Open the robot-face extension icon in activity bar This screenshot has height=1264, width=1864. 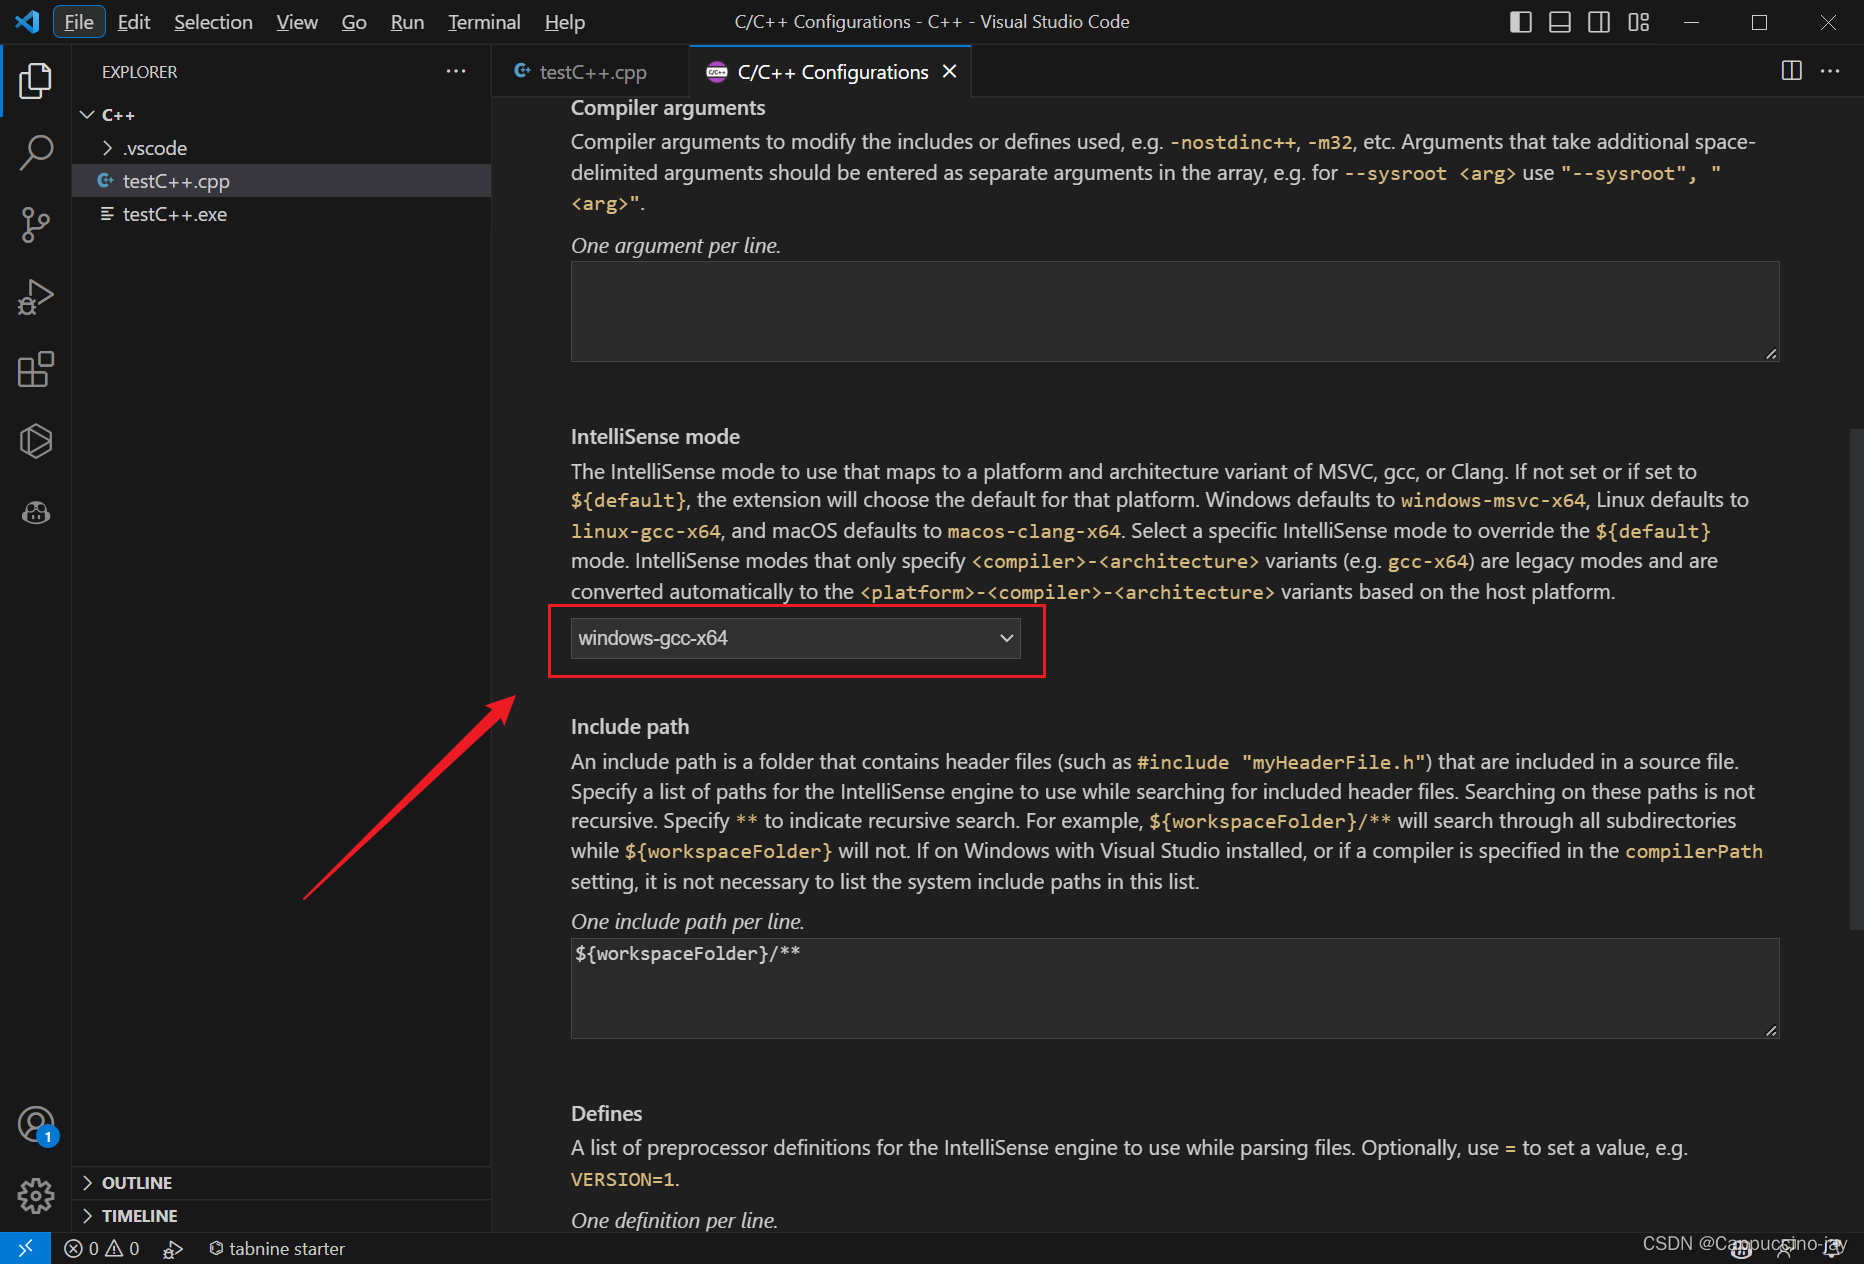coord(36,513)
